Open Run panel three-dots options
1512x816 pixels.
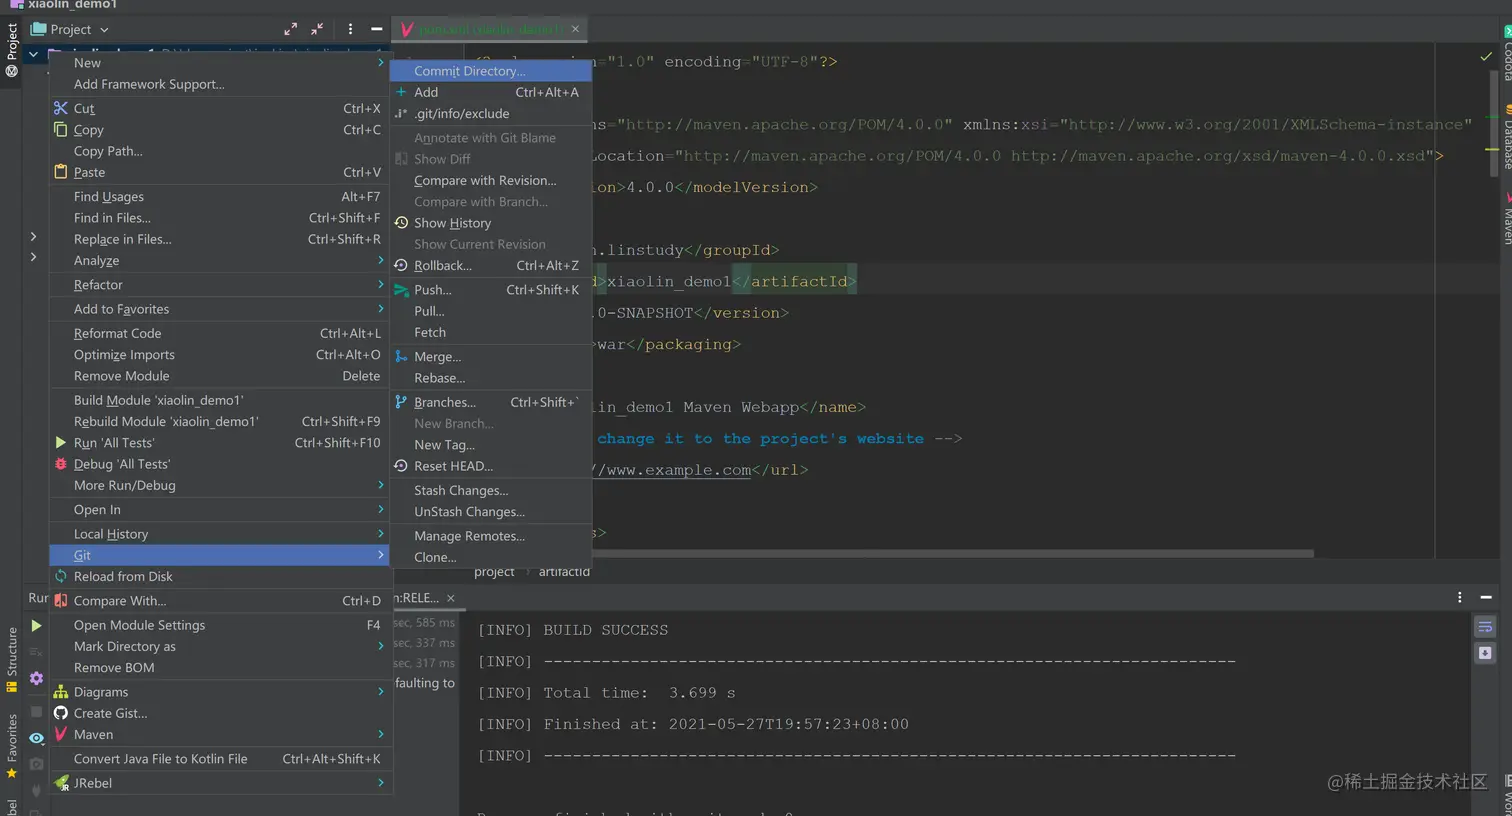pos(1460,597)
